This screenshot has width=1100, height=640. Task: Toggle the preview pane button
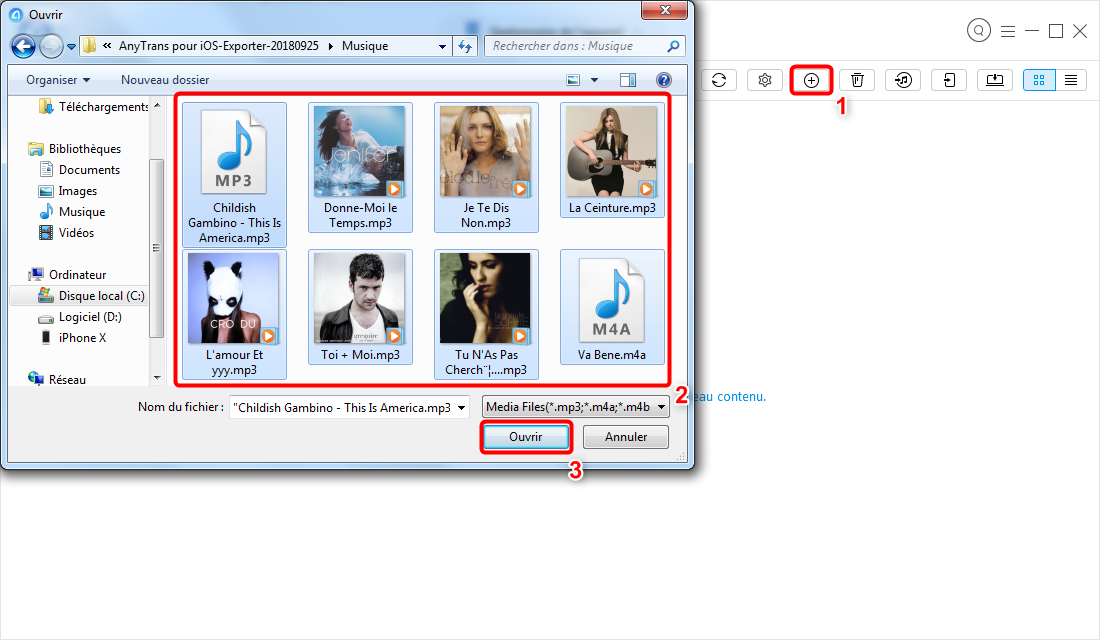(628, 80)
